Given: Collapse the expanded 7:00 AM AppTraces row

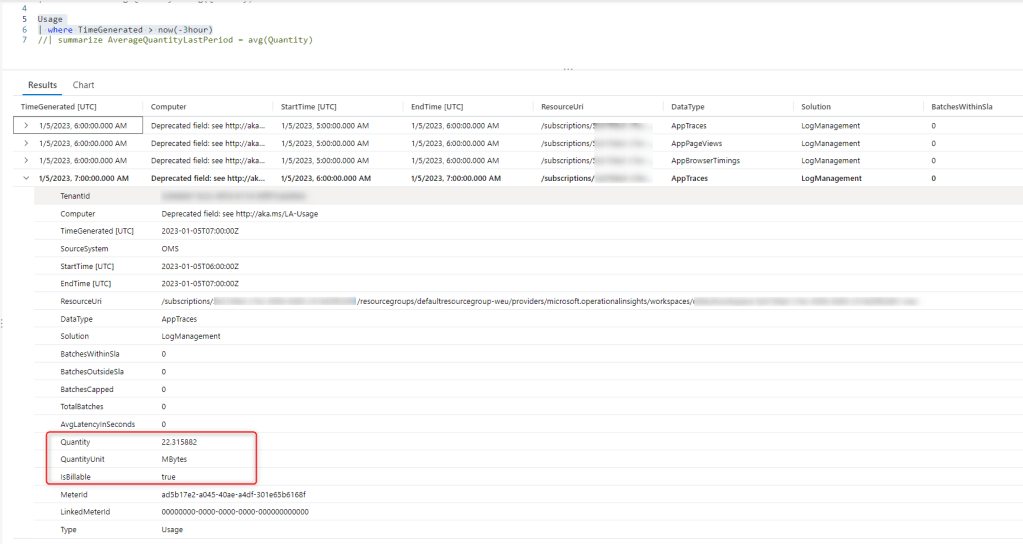Looking at the screenshot, I should (26, 178).
